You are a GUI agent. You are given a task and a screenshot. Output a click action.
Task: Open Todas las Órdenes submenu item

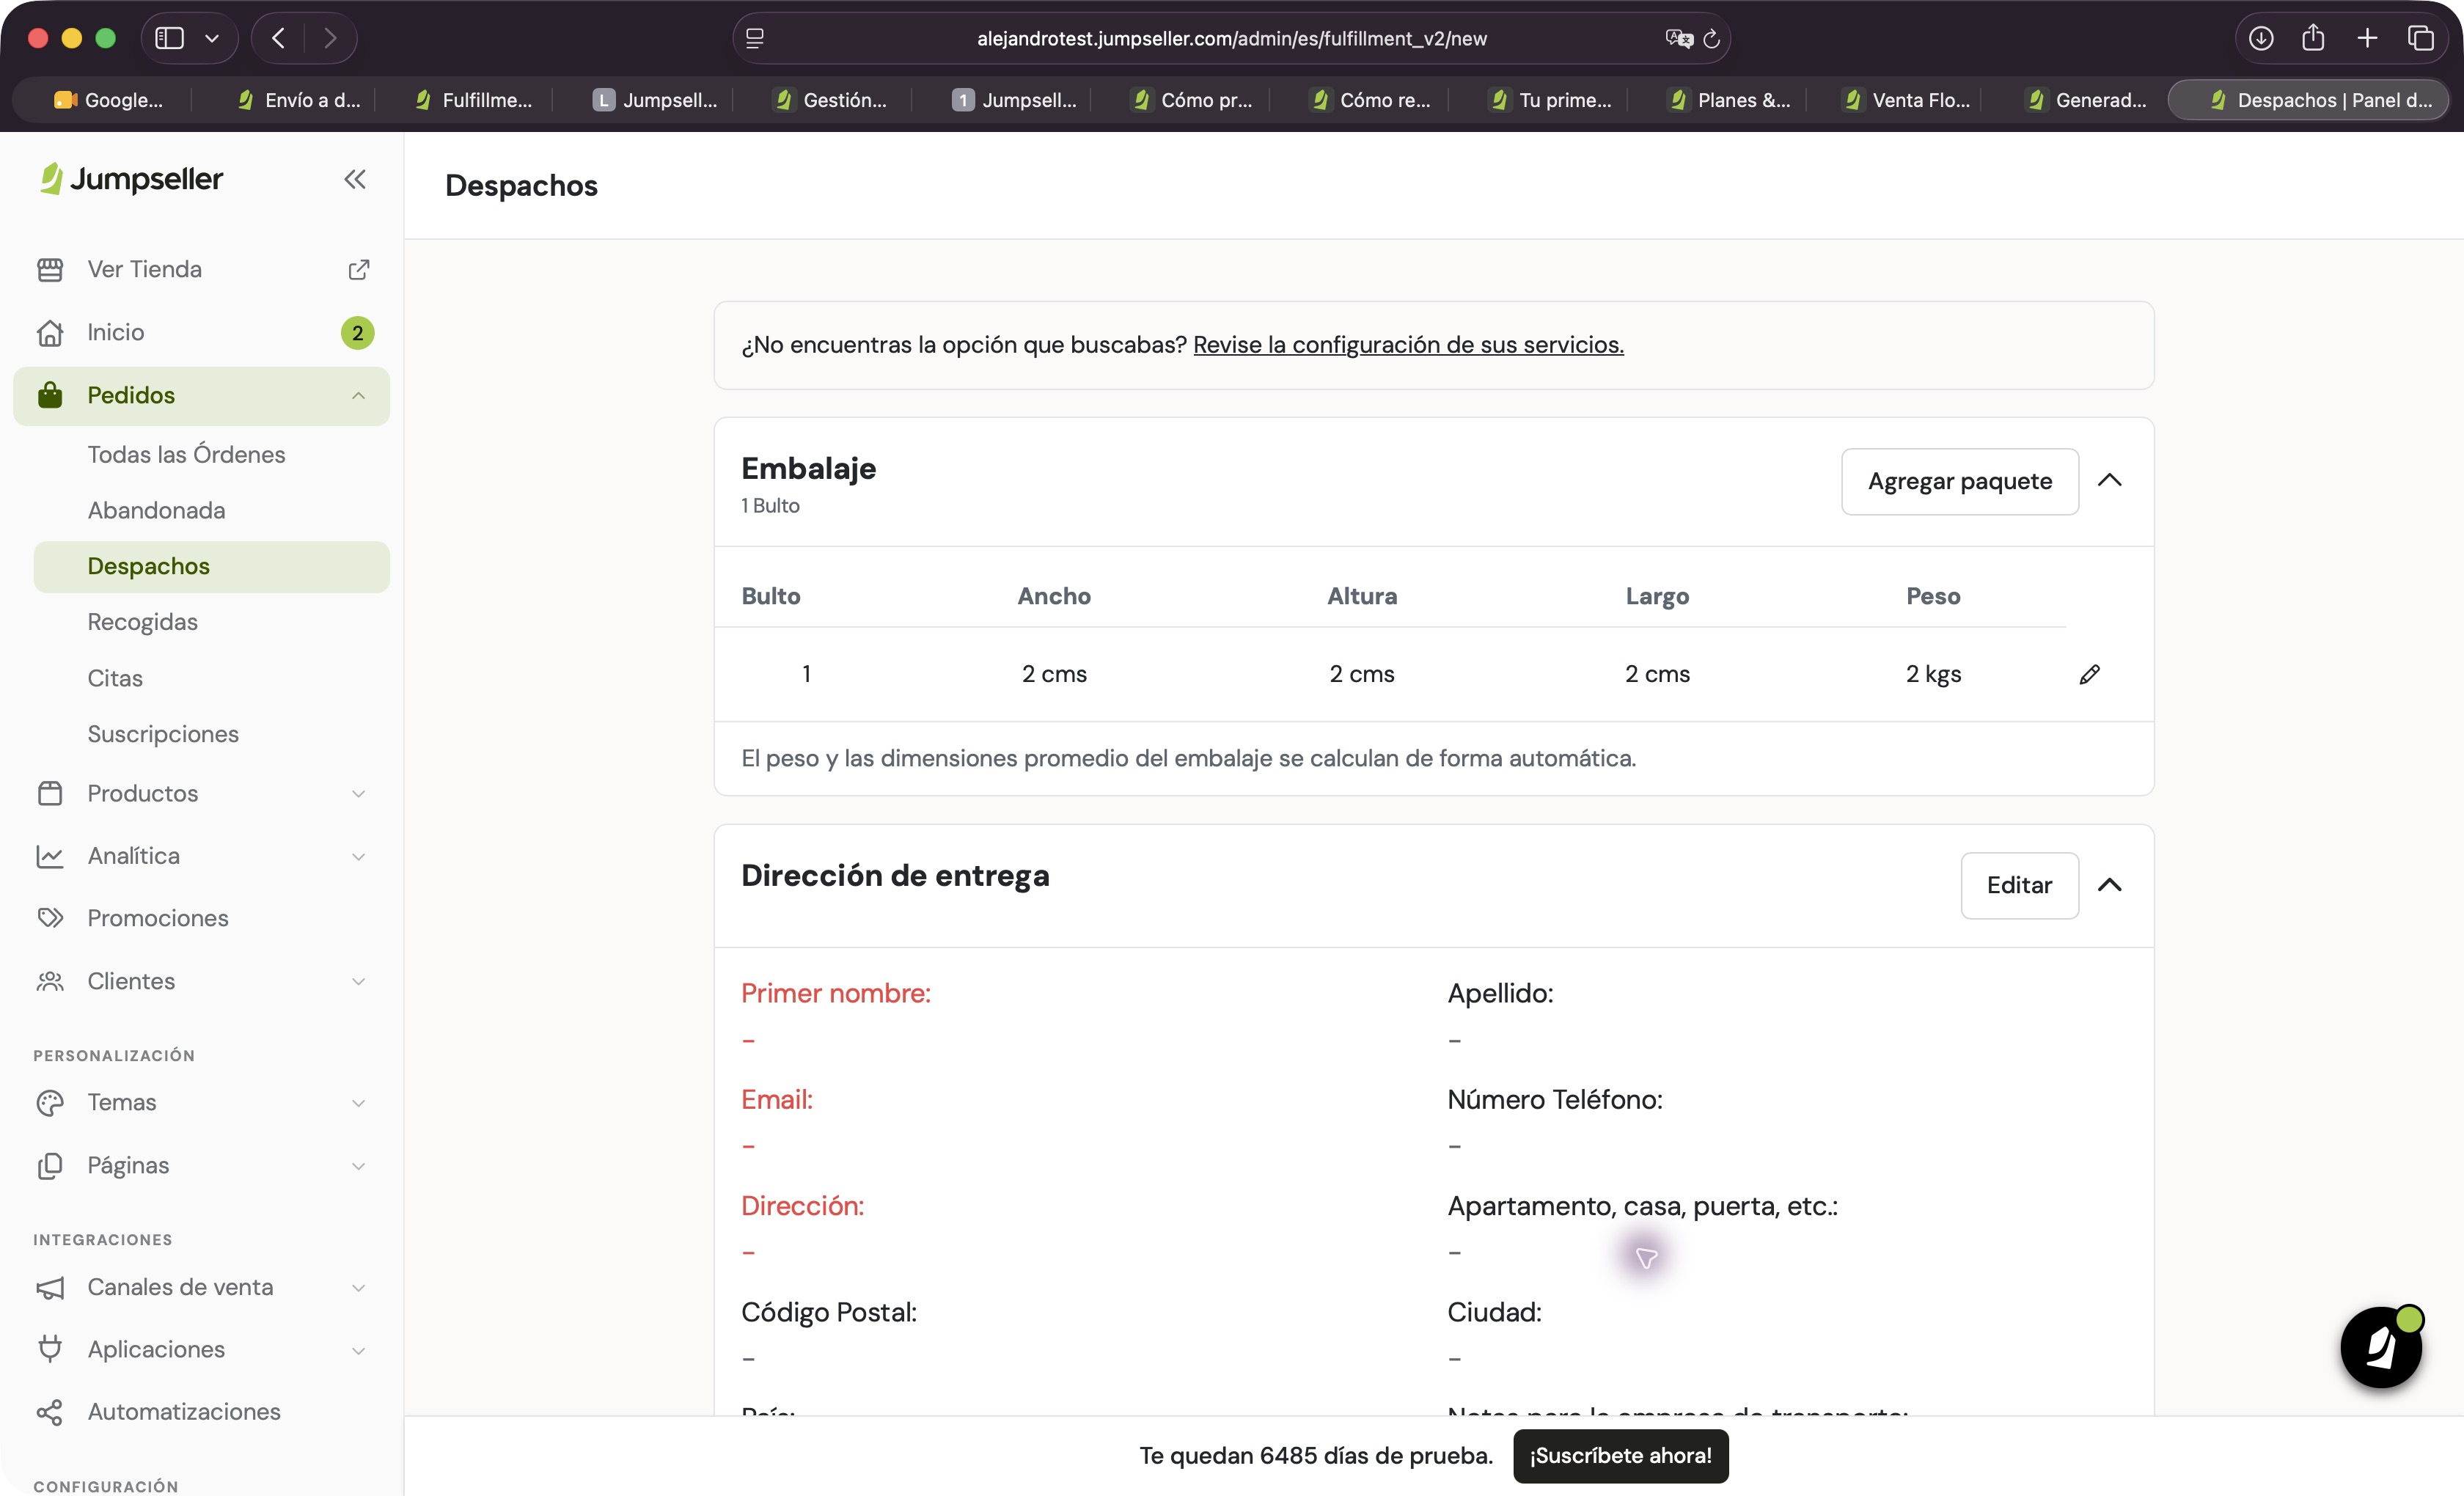(186, 455)
